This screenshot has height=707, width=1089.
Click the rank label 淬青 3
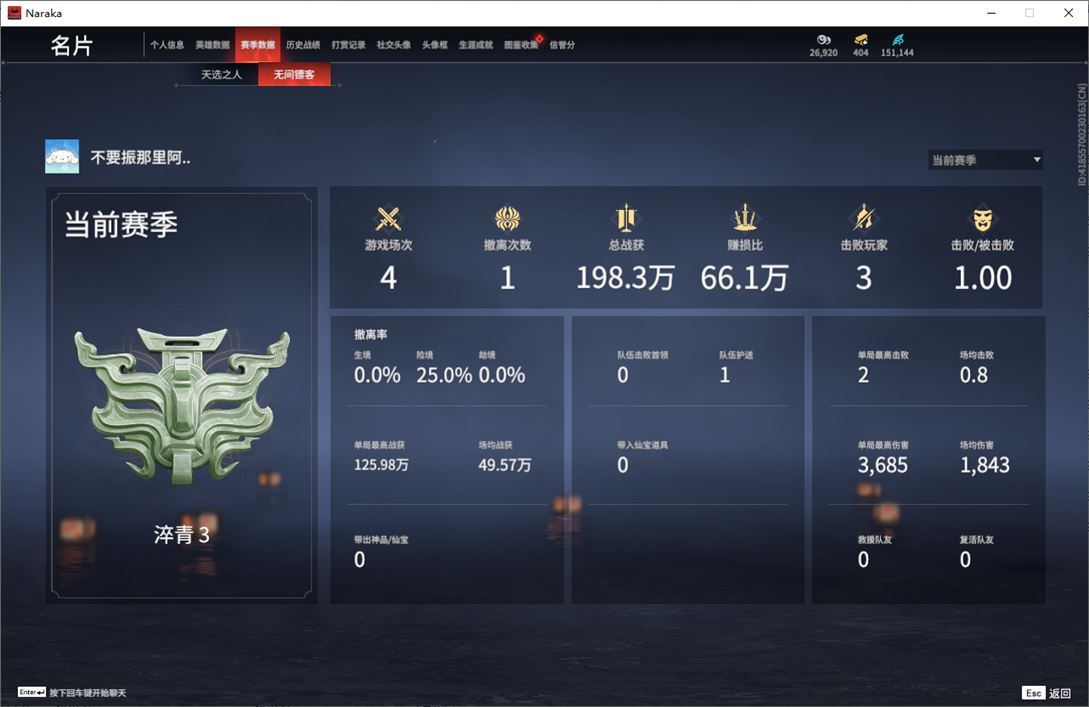[x=182, y=535]
